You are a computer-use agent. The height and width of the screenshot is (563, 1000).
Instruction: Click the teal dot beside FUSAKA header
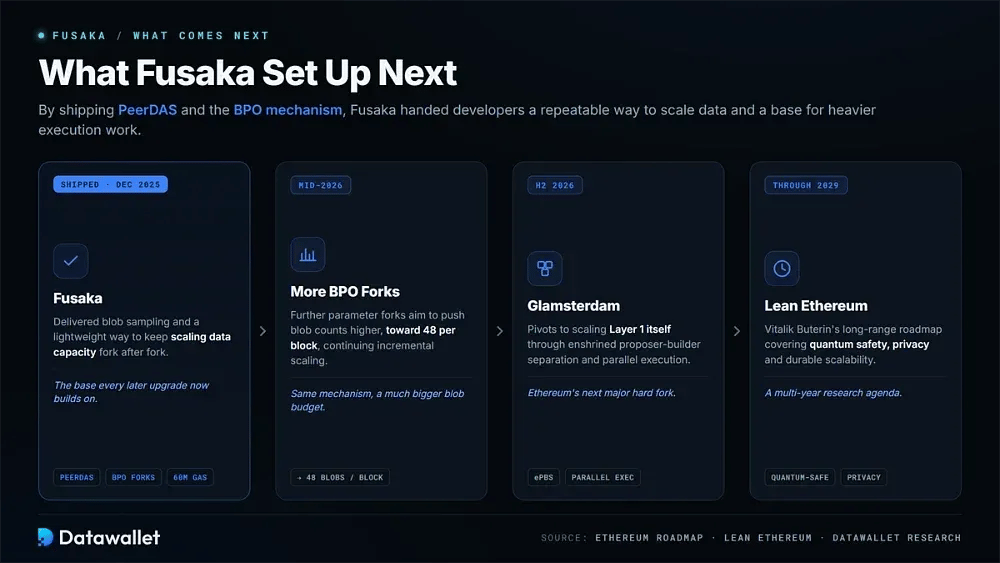41,36
